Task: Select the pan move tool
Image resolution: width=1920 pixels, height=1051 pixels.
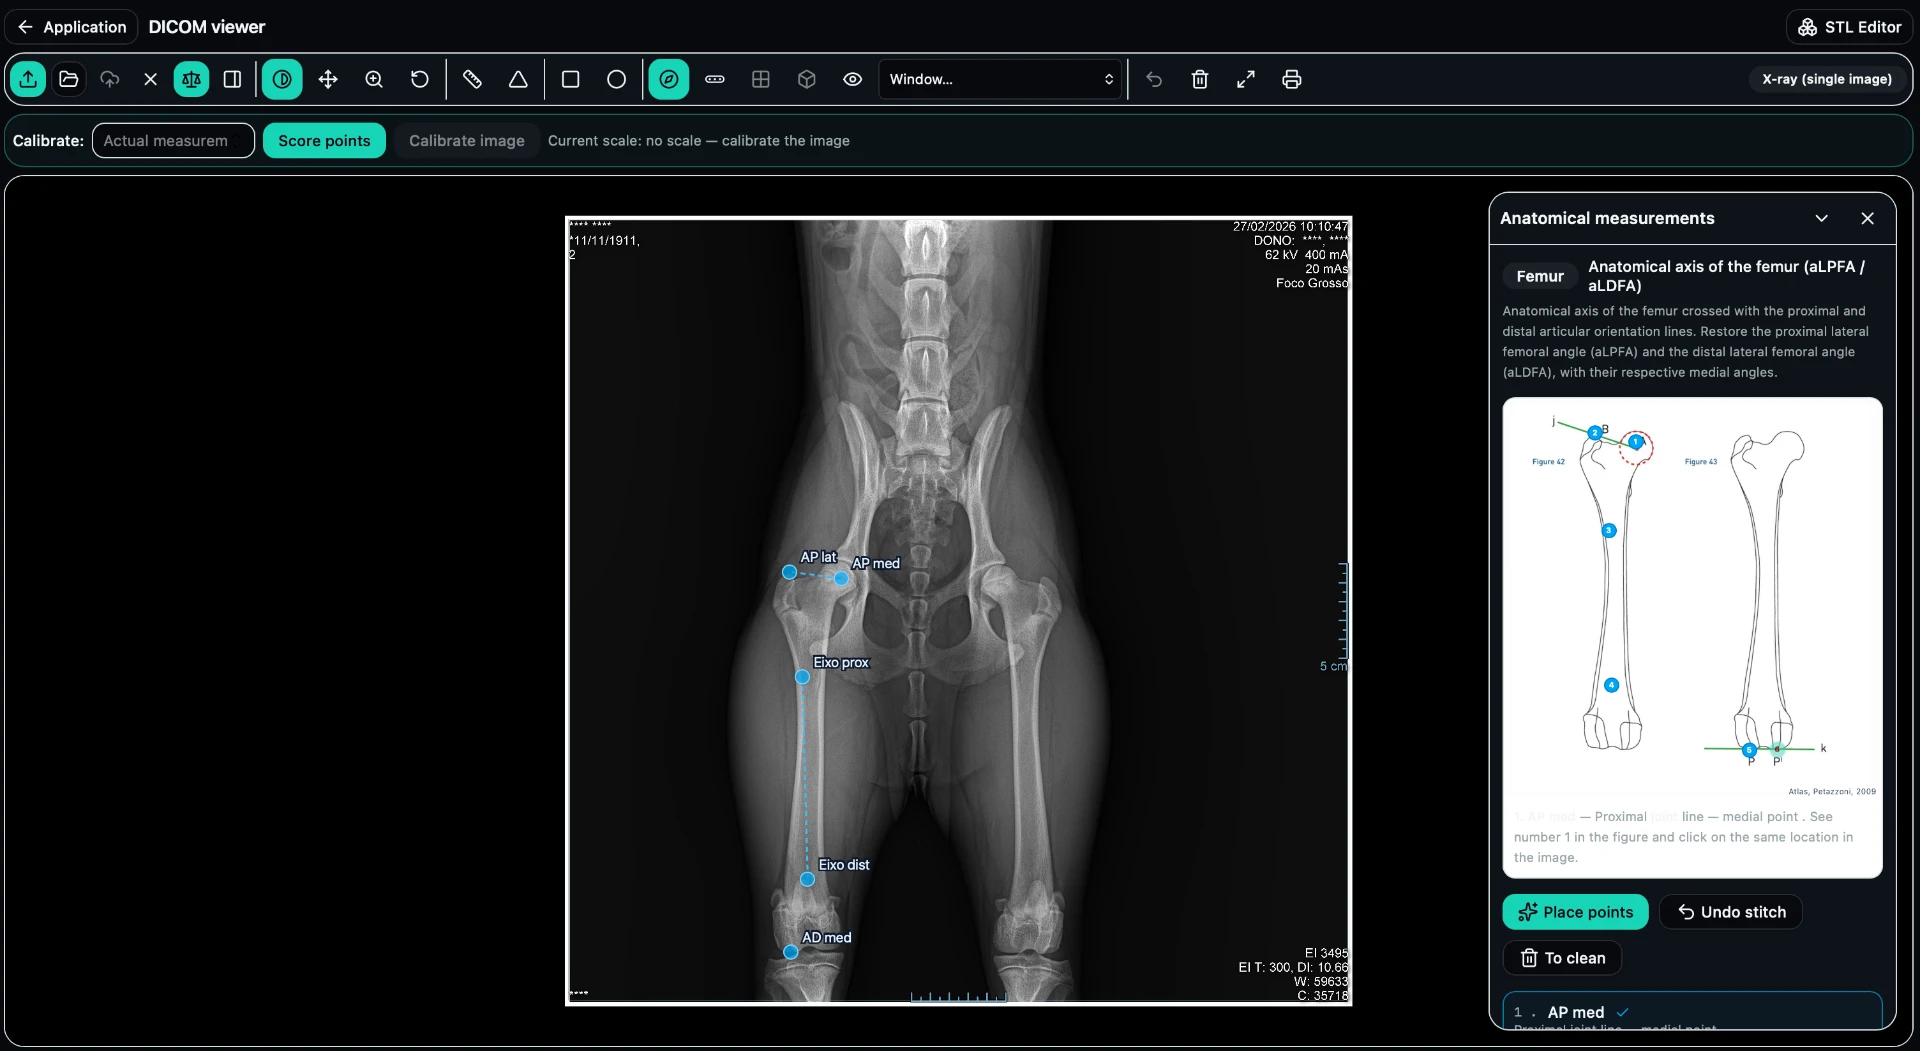Action: click(x=328, y=79)
